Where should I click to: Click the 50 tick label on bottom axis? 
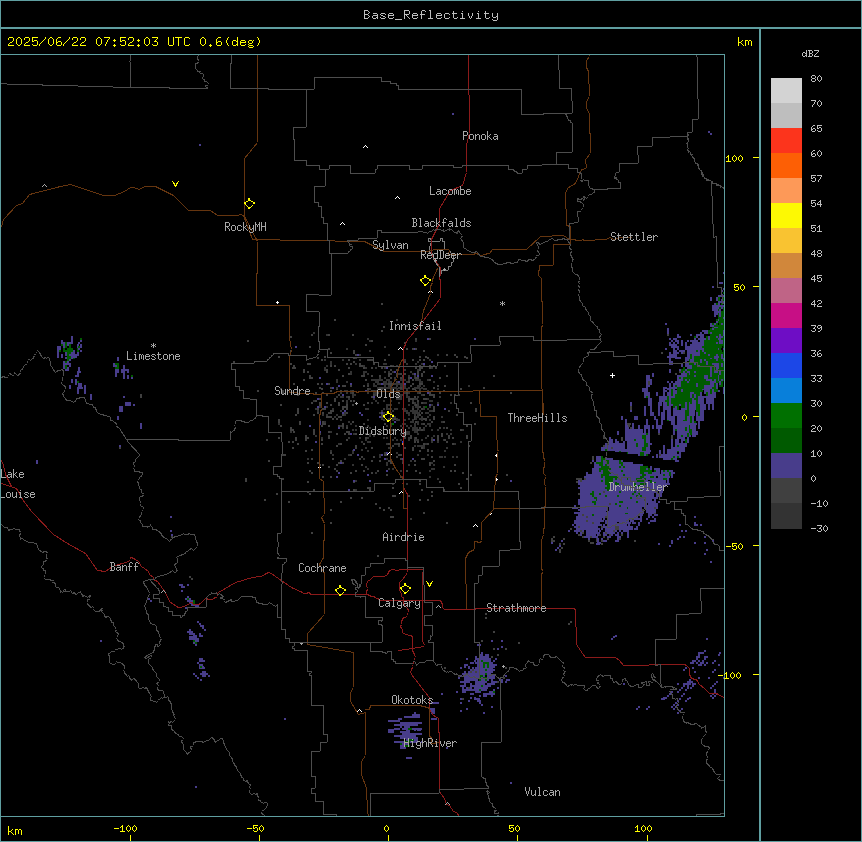point(514,828)
